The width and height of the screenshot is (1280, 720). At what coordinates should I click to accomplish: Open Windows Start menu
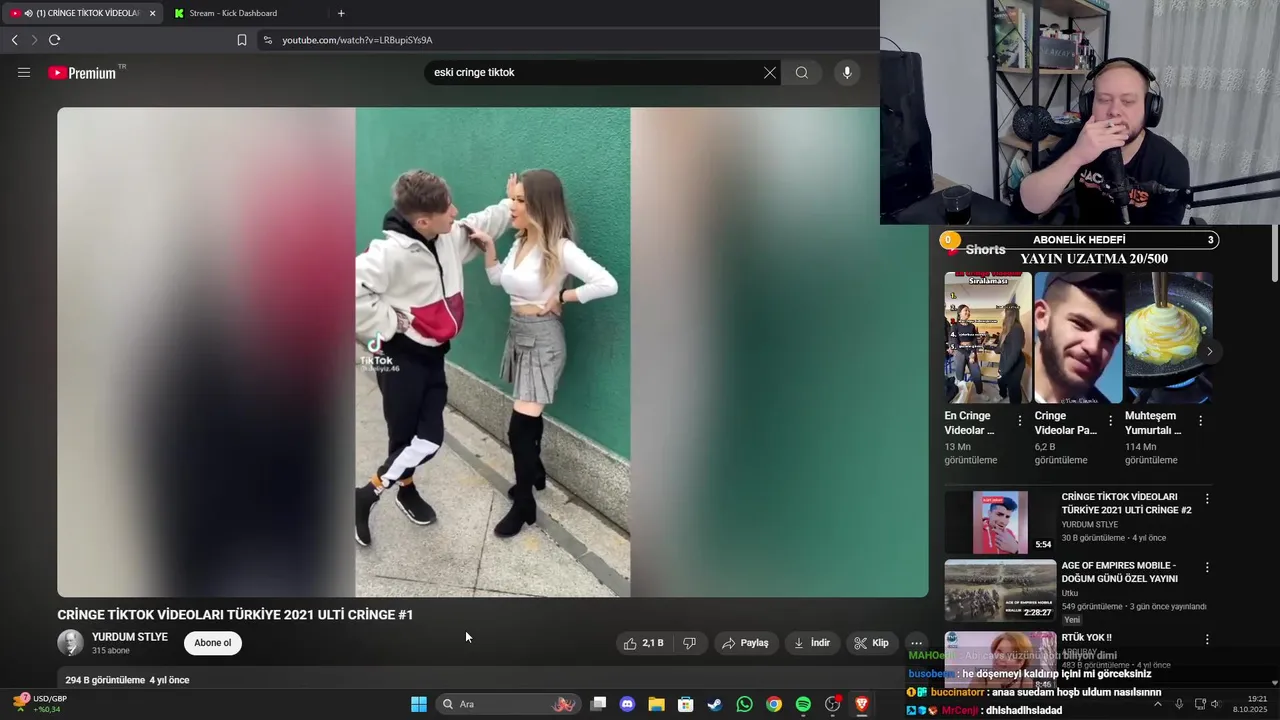pyautogui.click(x=419, y=704)
